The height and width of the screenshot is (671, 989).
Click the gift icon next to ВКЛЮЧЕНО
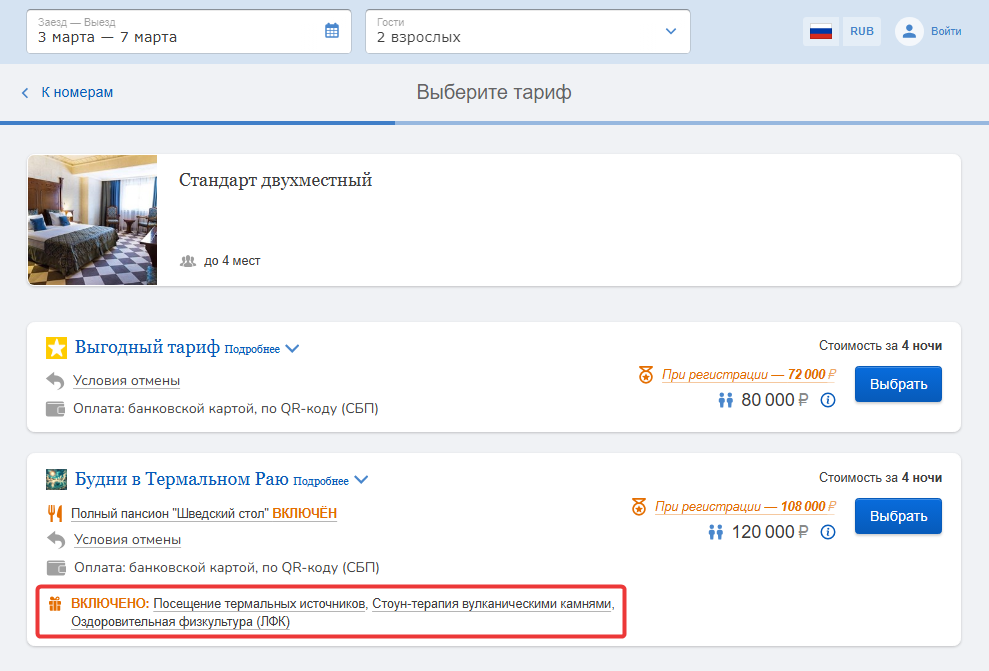pos(56,604)
